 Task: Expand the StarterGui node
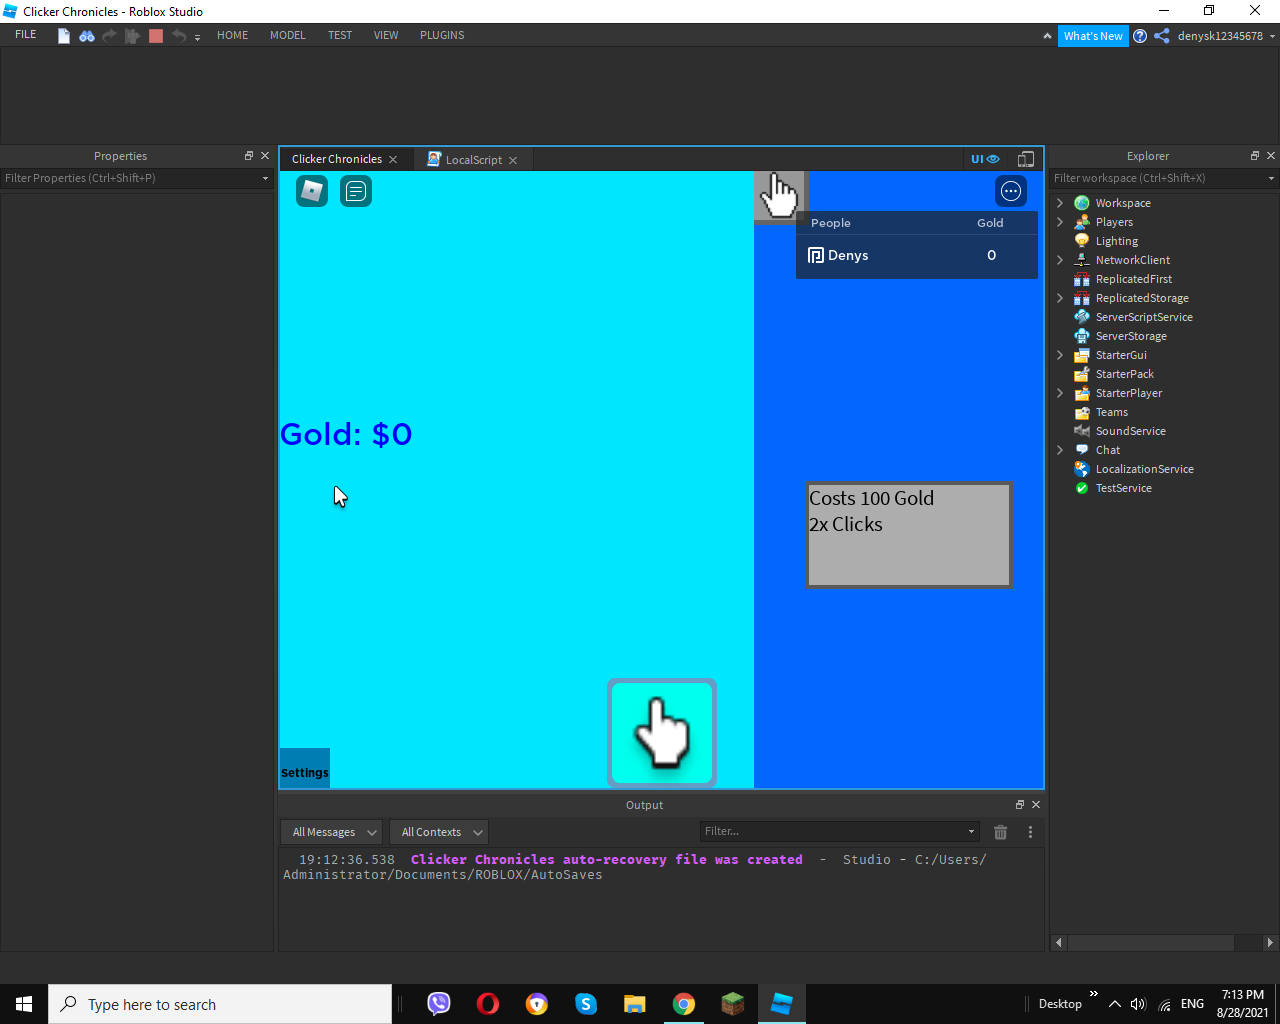tap(1060, 355)
